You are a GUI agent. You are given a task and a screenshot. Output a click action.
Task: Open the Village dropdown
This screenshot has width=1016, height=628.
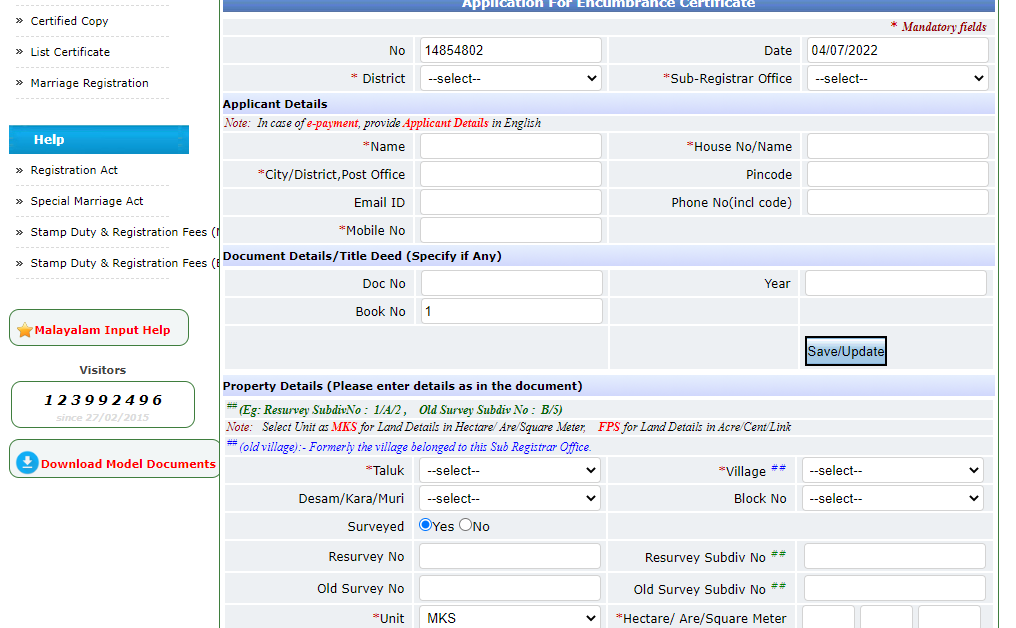pos(892,470)
